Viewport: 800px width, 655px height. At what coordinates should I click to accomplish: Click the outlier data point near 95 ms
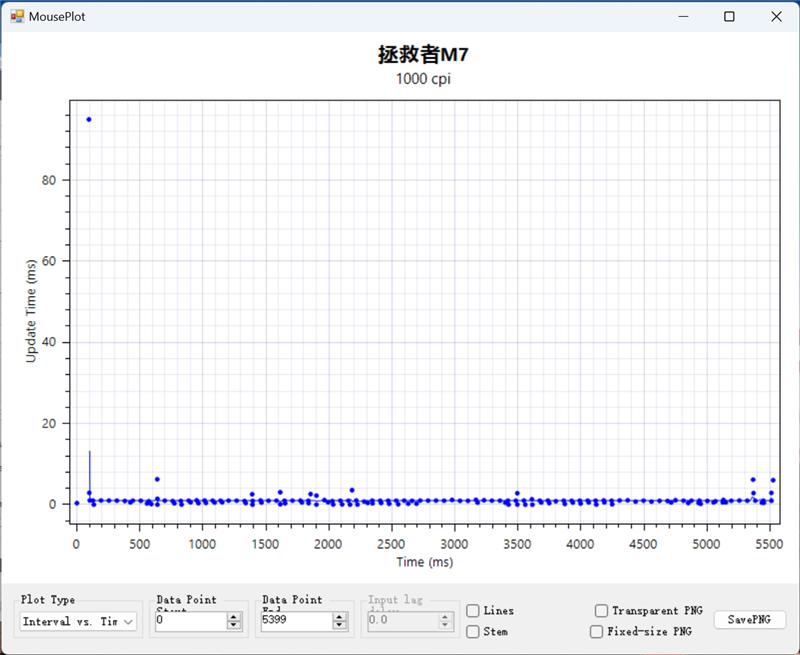coord(88,119)
